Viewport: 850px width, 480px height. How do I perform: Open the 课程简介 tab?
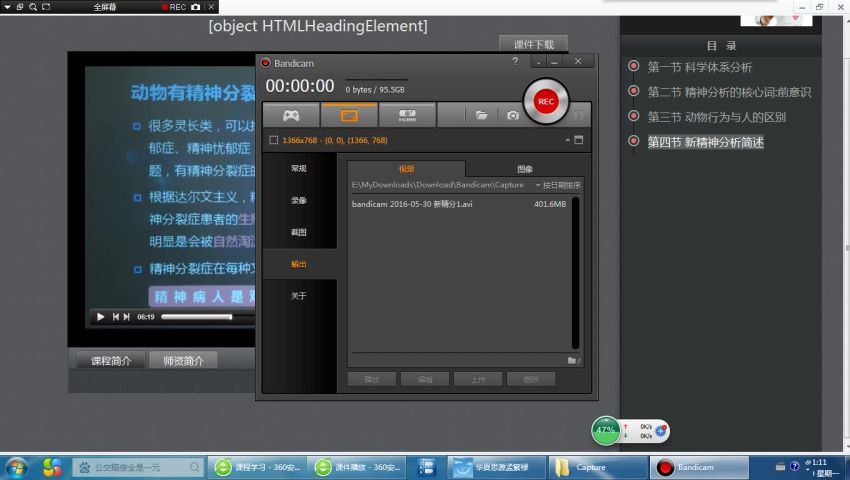(x=111, y=361)
